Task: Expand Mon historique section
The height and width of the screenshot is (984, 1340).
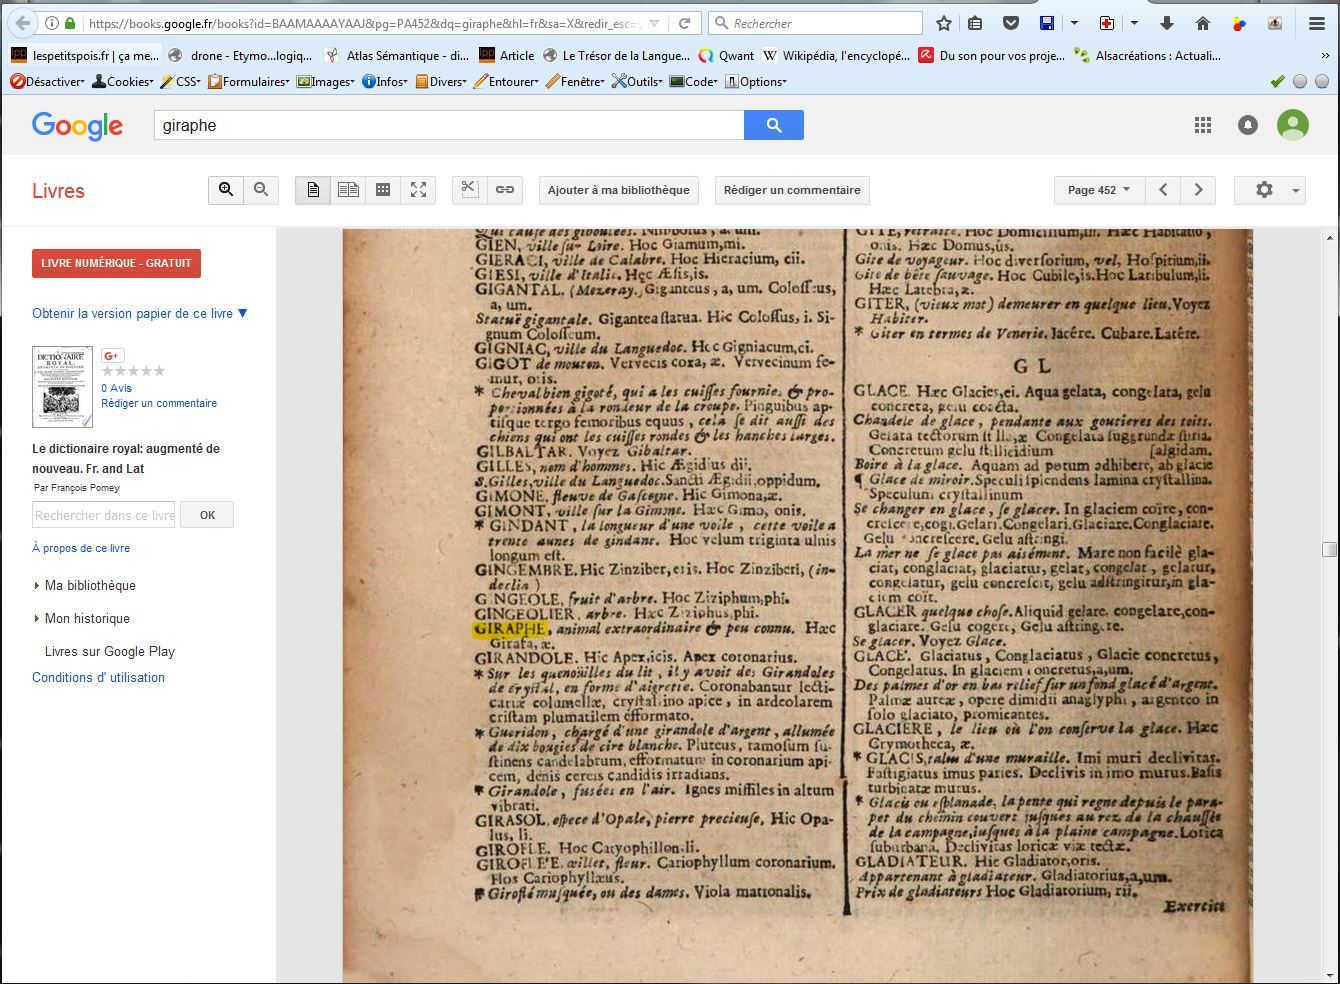Action: pos(86,619)
